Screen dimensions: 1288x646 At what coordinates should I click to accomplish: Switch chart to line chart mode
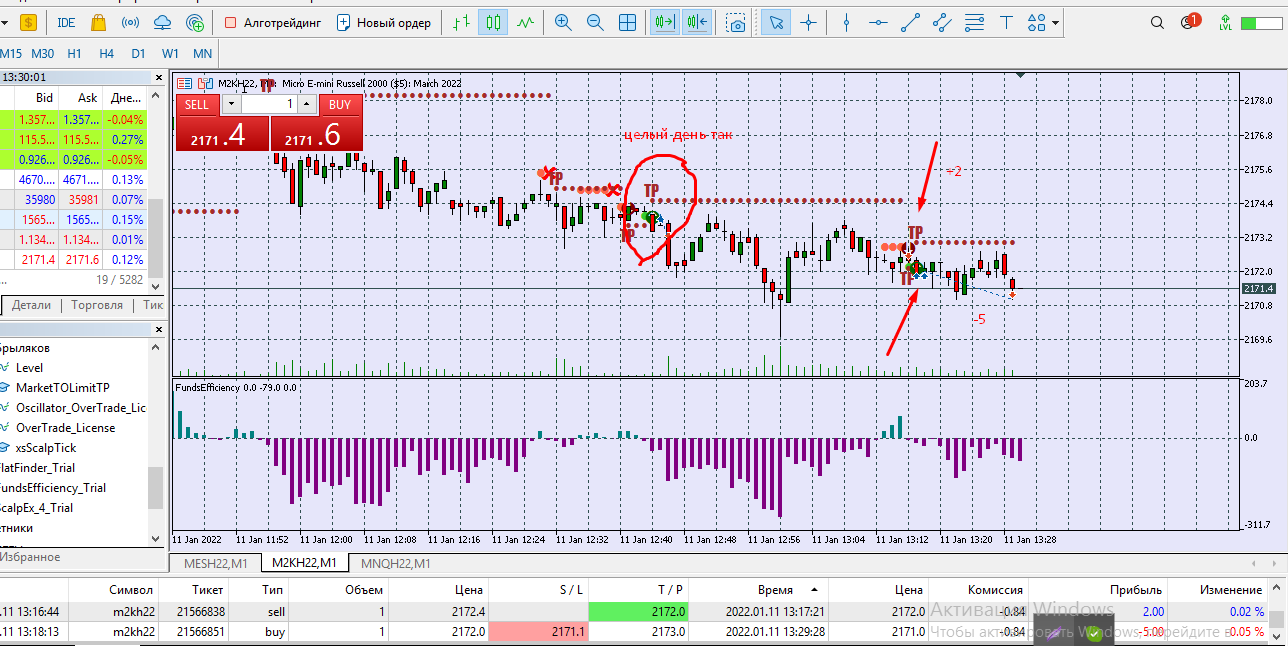[x=525, y=22]
